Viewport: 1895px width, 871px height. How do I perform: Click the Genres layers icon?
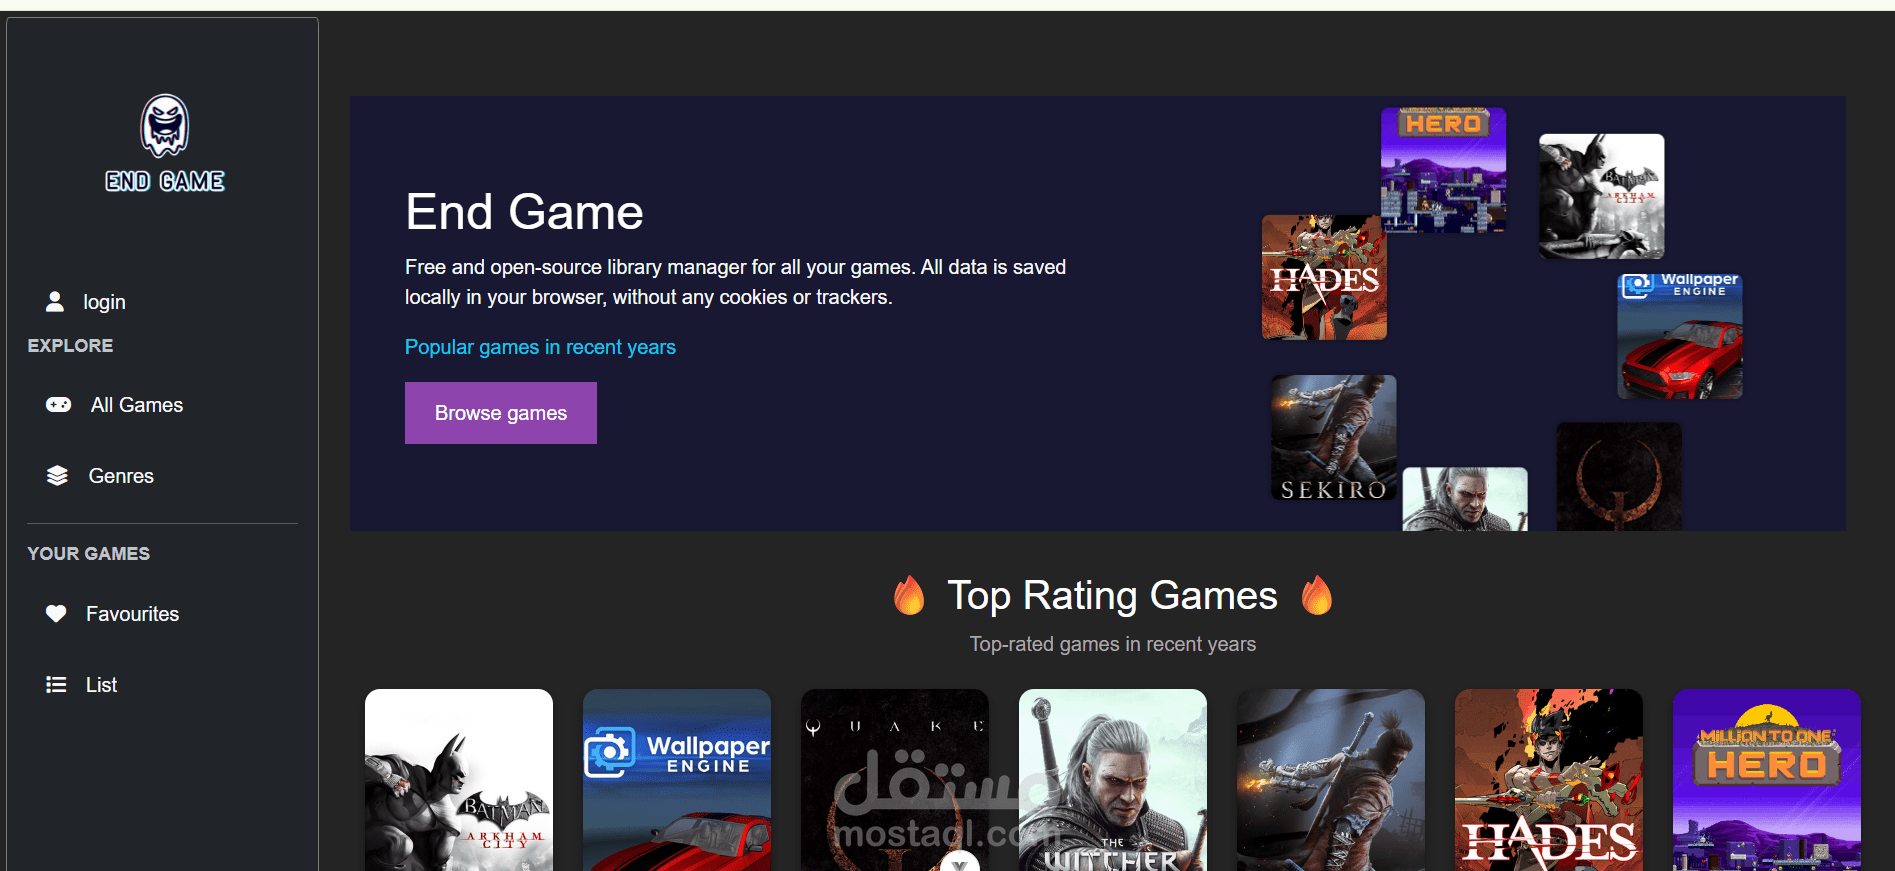click(x=57, y=476)
